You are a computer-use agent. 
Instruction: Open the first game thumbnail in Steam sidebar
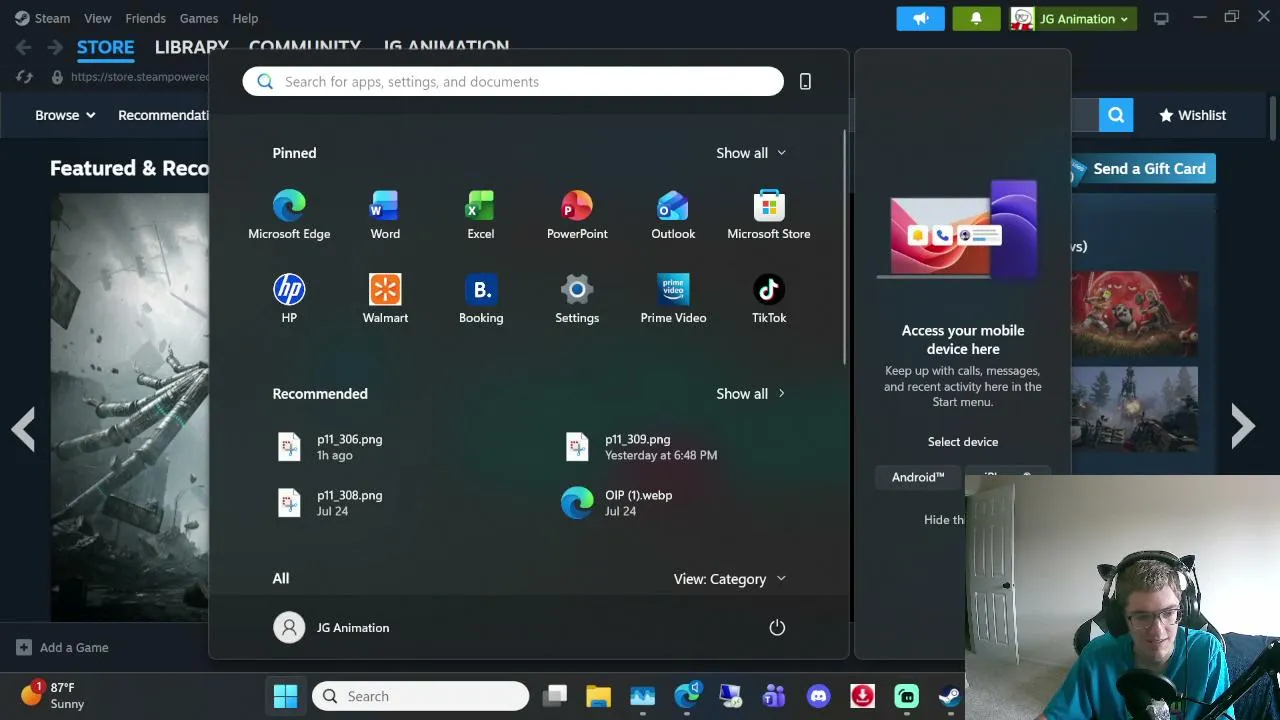pos(1134,313)
